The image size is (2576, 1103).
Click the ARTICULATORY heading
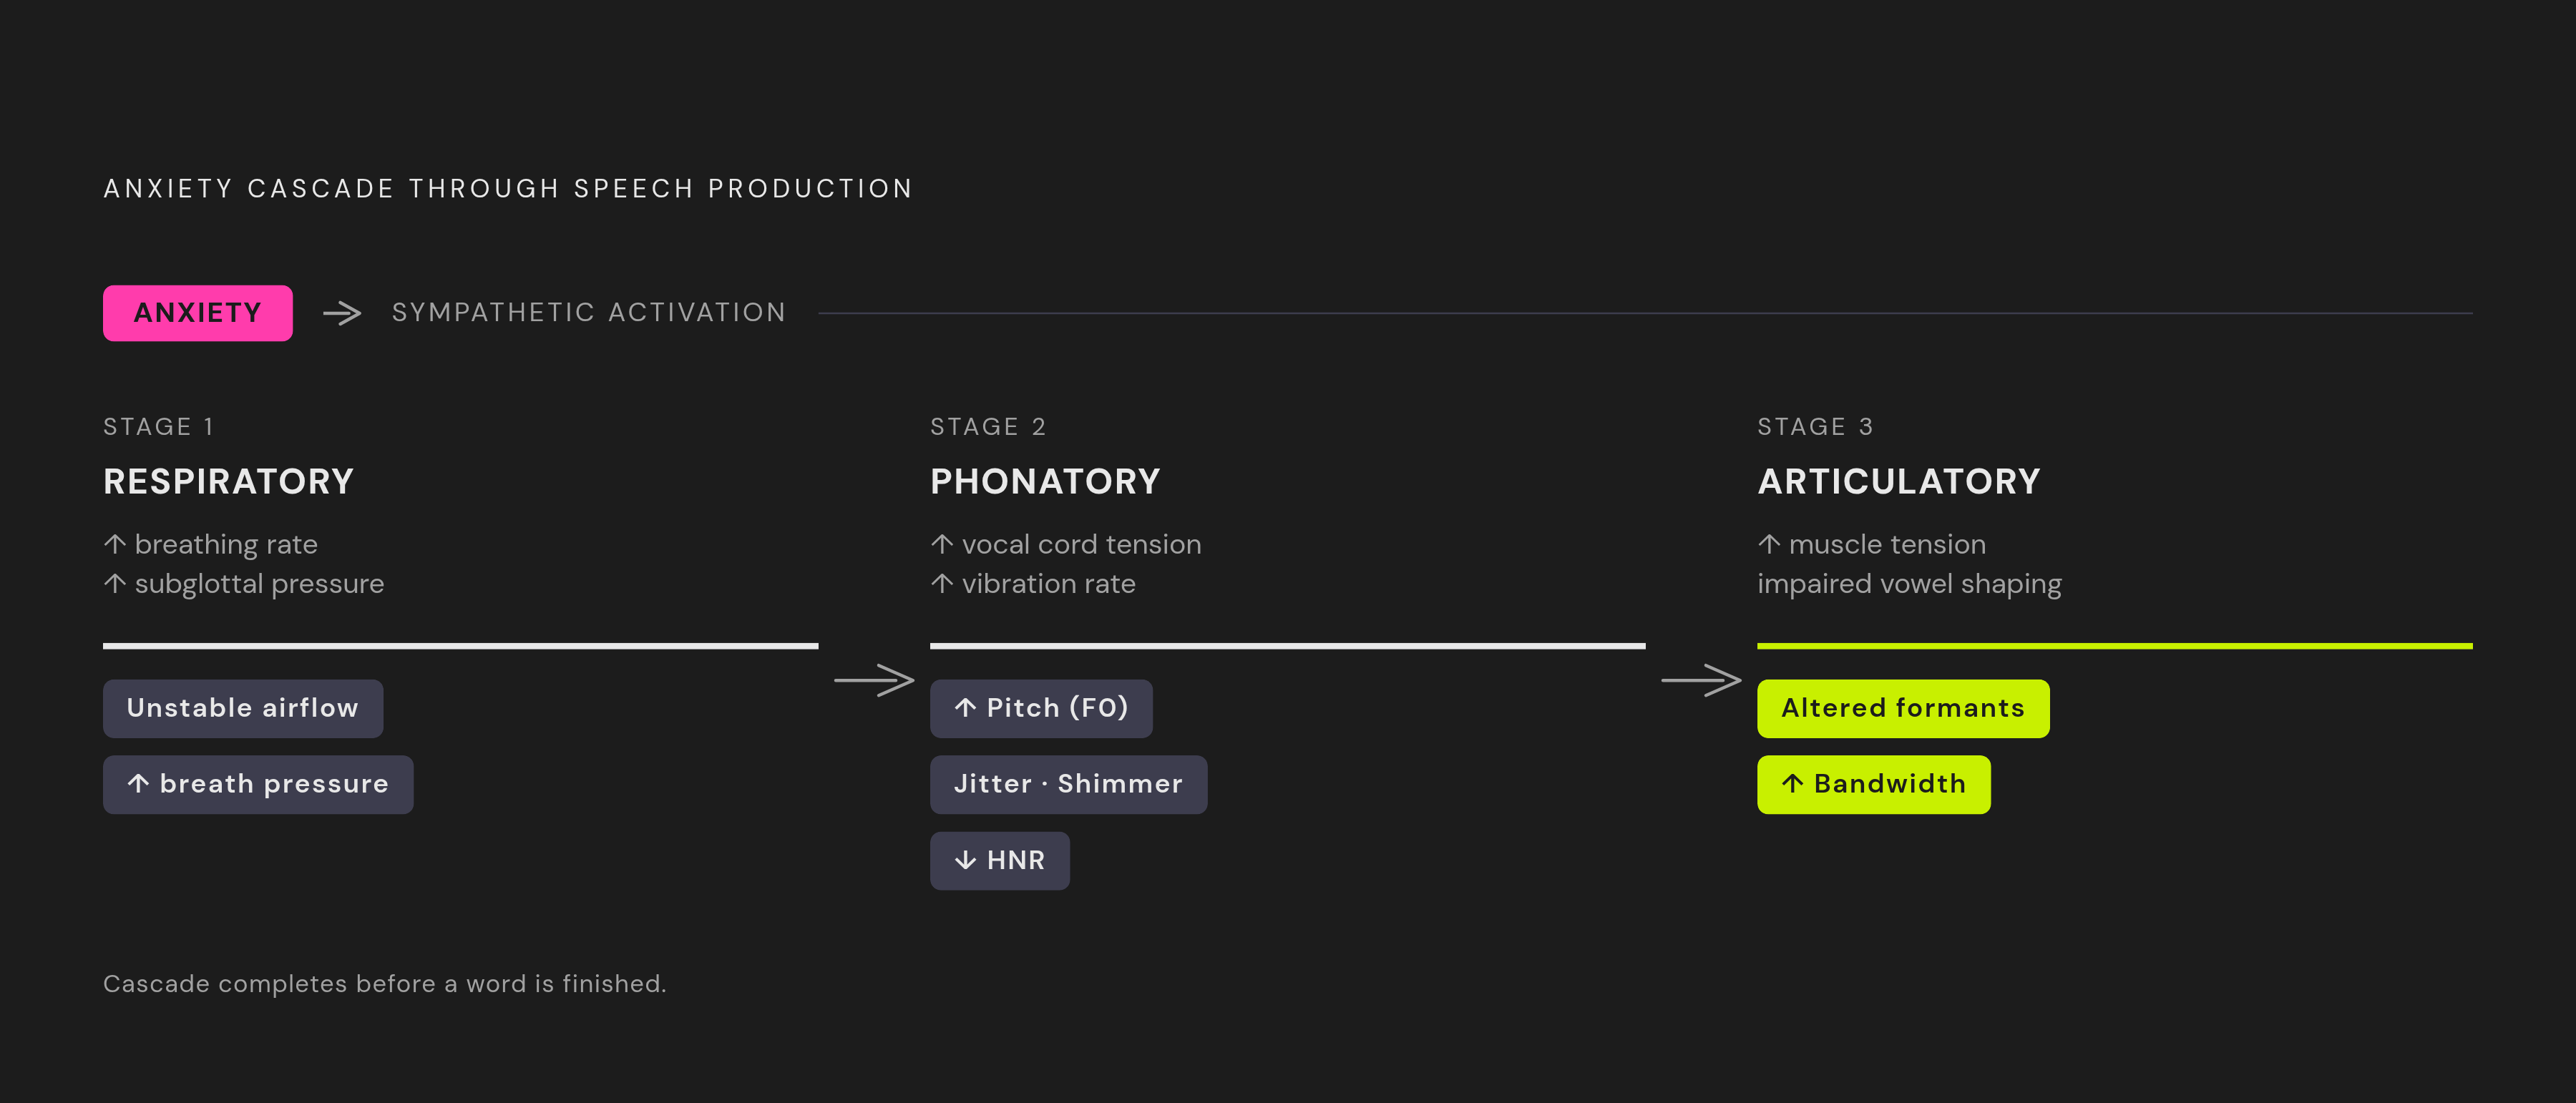[x=1899, y=481]
